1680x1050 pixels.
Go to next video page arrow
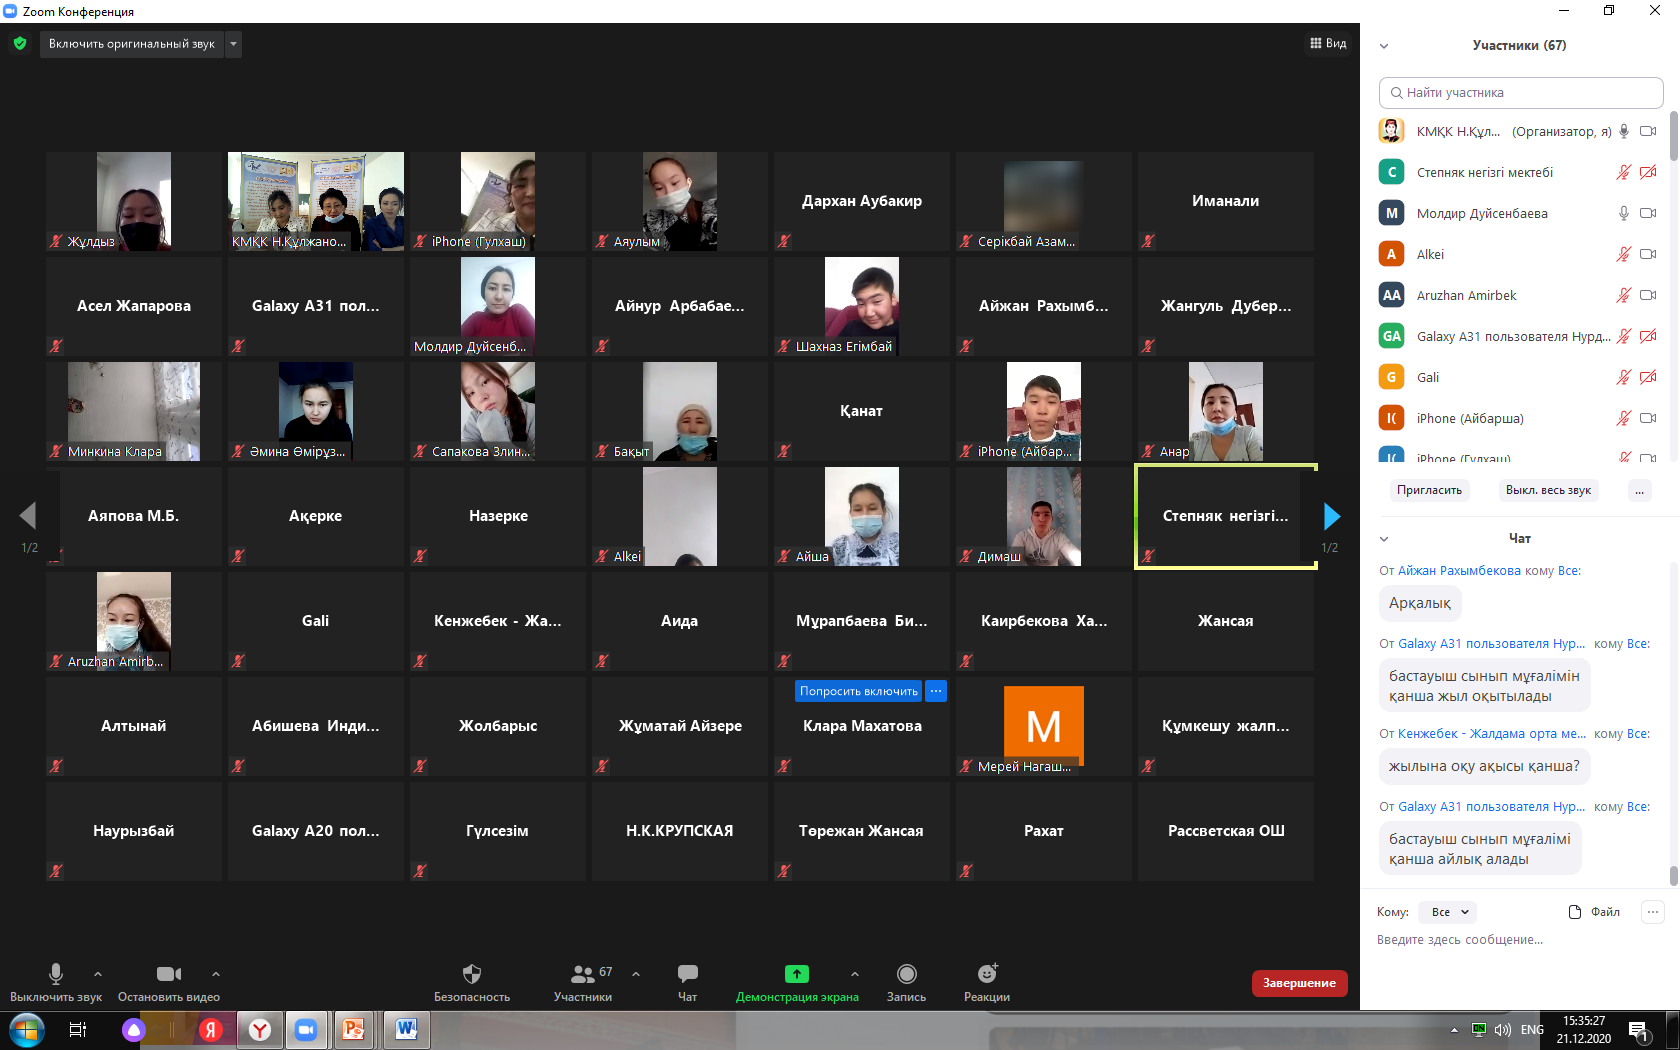(1331, 516)
